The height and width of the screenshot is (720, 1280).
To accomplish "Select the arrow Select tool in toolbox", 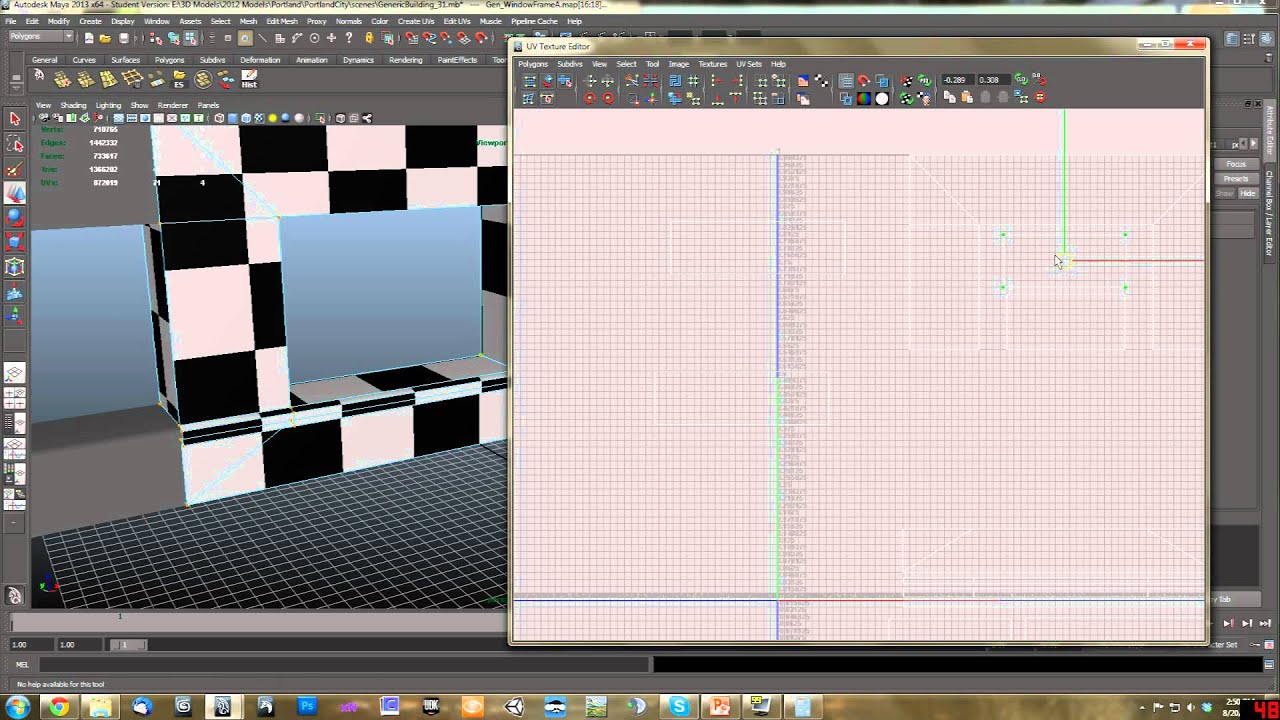I will click(x=15, y=119).
